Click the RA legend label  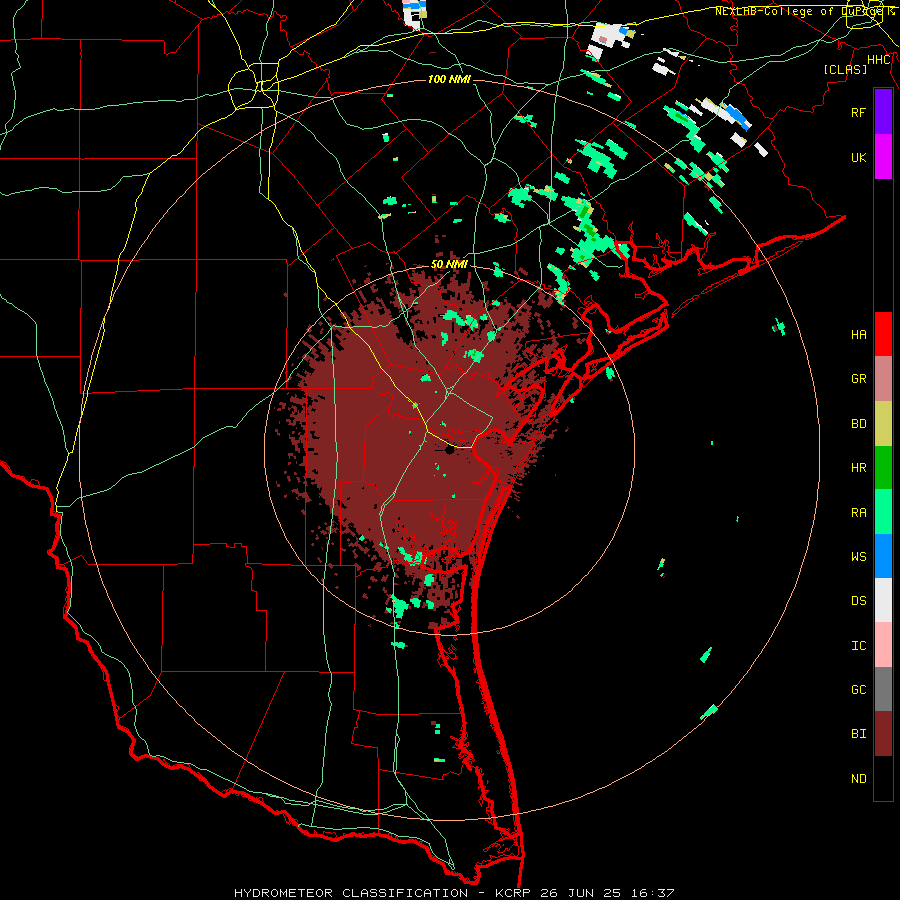[x=859, y=513]
